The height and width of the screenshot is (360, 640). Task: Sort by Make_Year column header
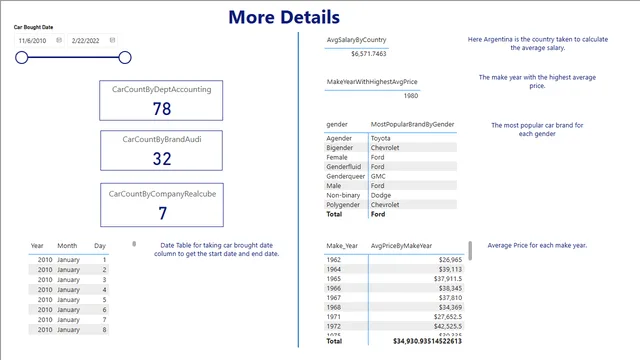342,246
